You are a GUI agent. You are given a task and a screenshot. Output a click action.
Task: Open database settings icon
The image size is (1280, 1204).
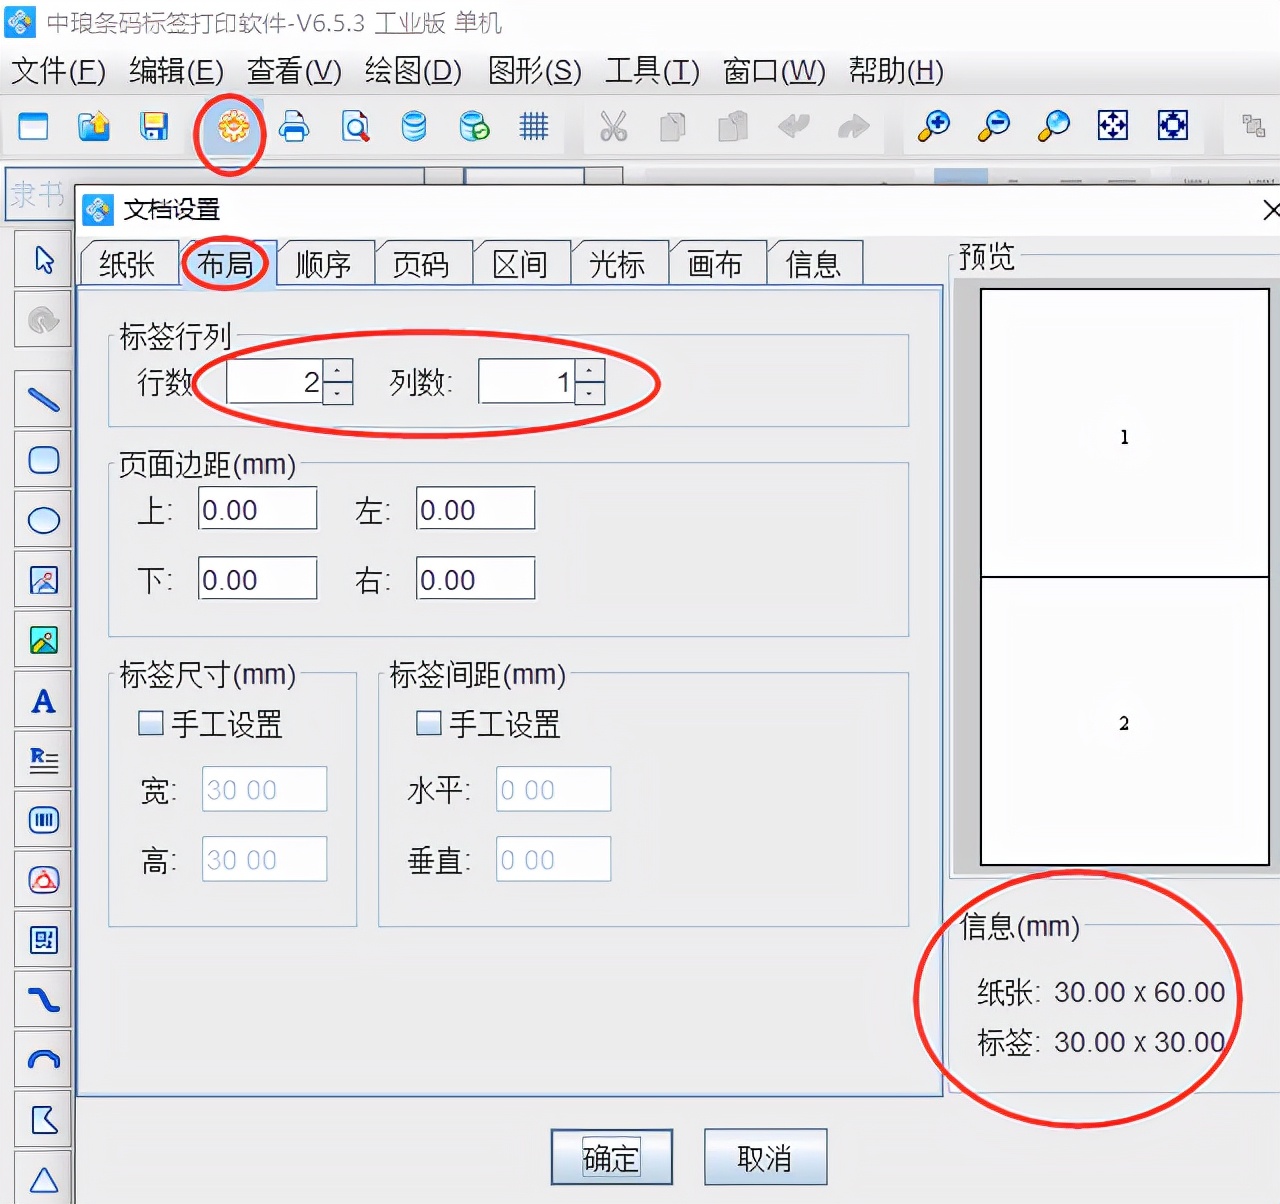414,126
